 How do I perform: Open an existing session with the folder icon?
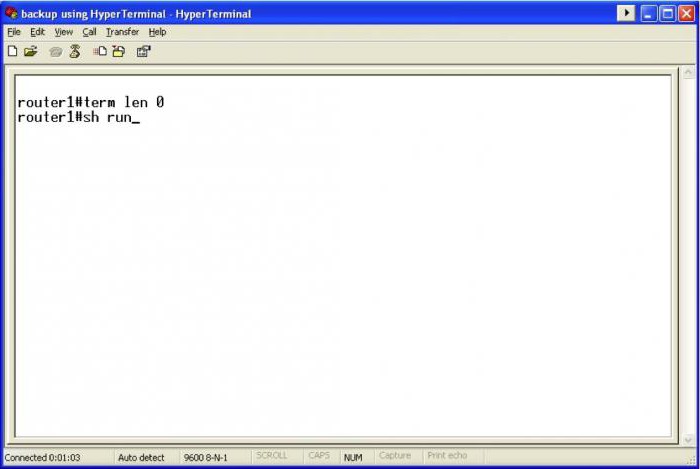point(30,51)
